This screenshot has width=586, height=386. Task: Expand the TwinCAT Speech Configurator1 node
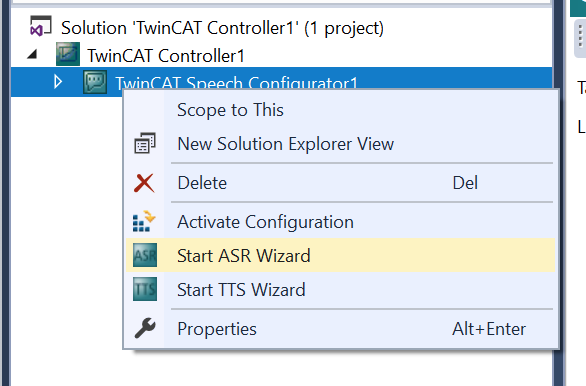pos(58,82)
